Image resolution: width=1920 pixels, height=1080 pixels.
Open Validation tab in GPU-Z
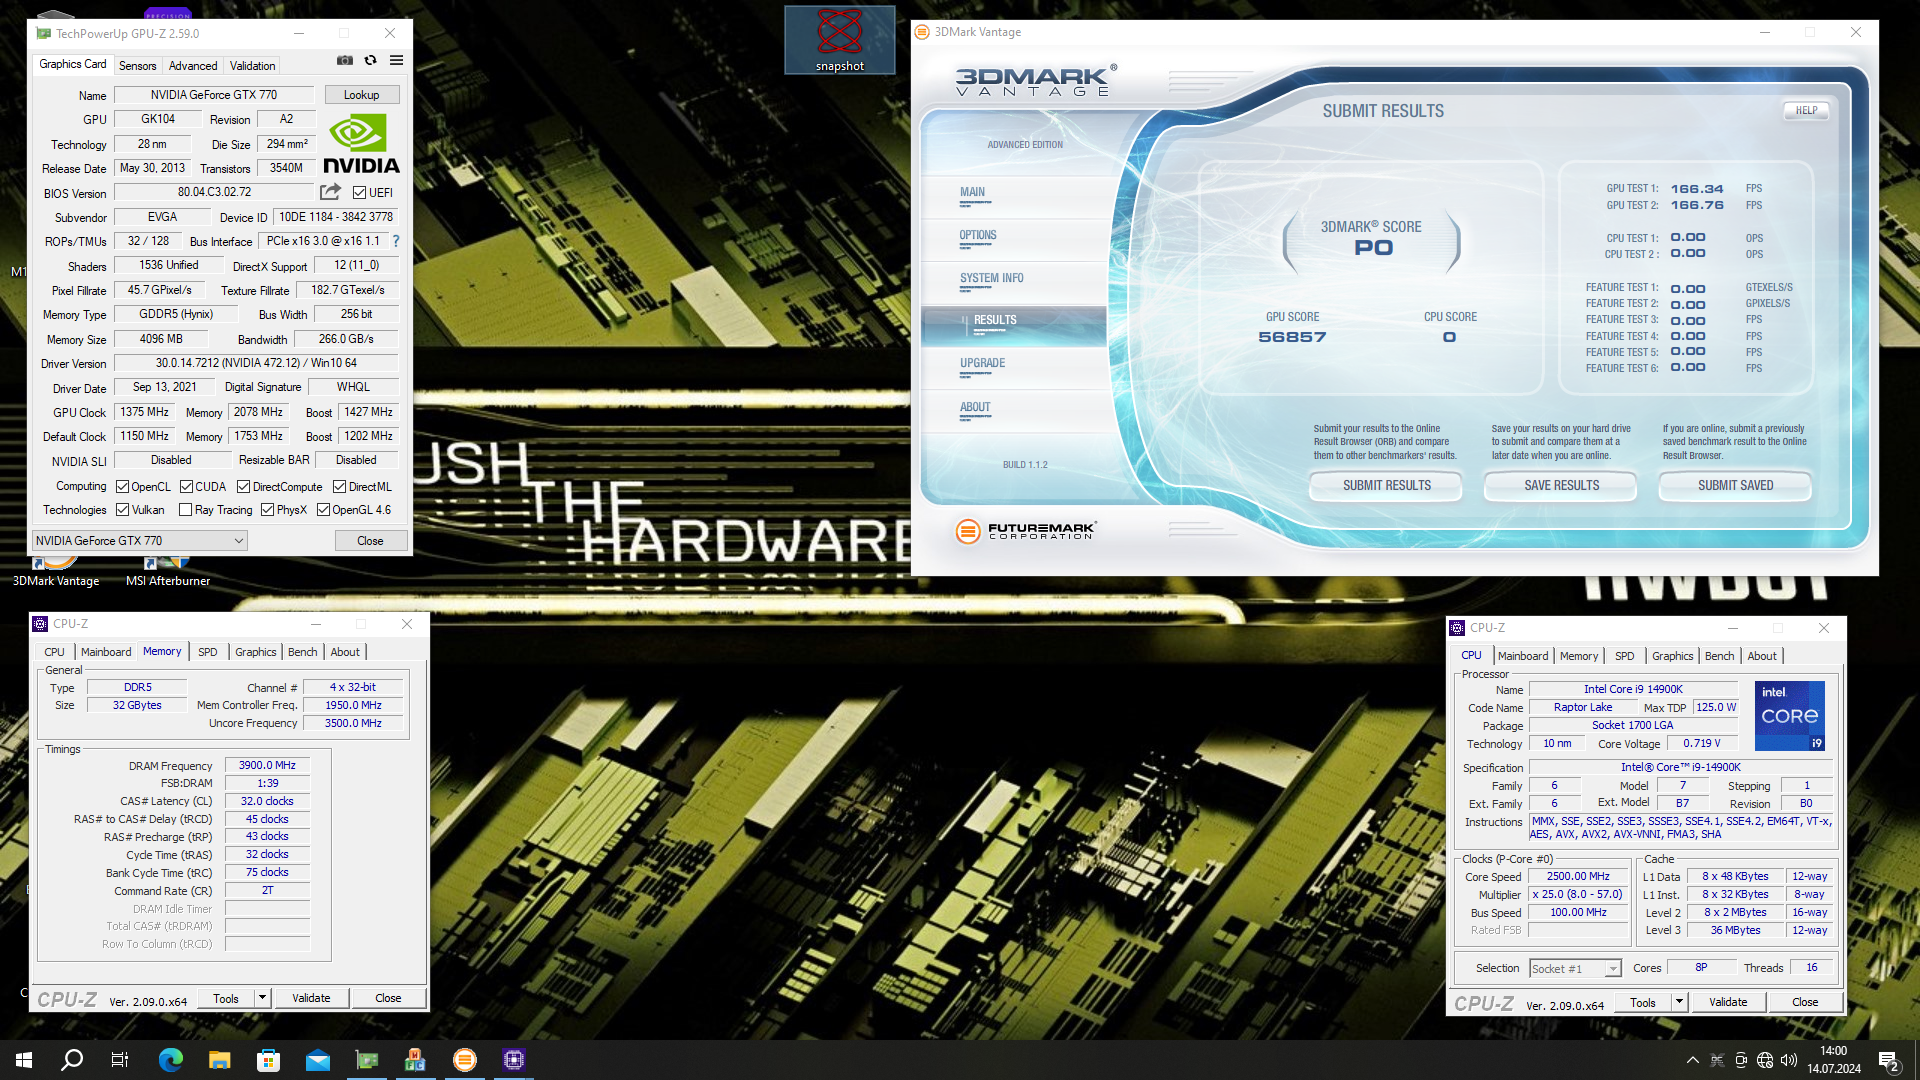[x=252, y=66]
